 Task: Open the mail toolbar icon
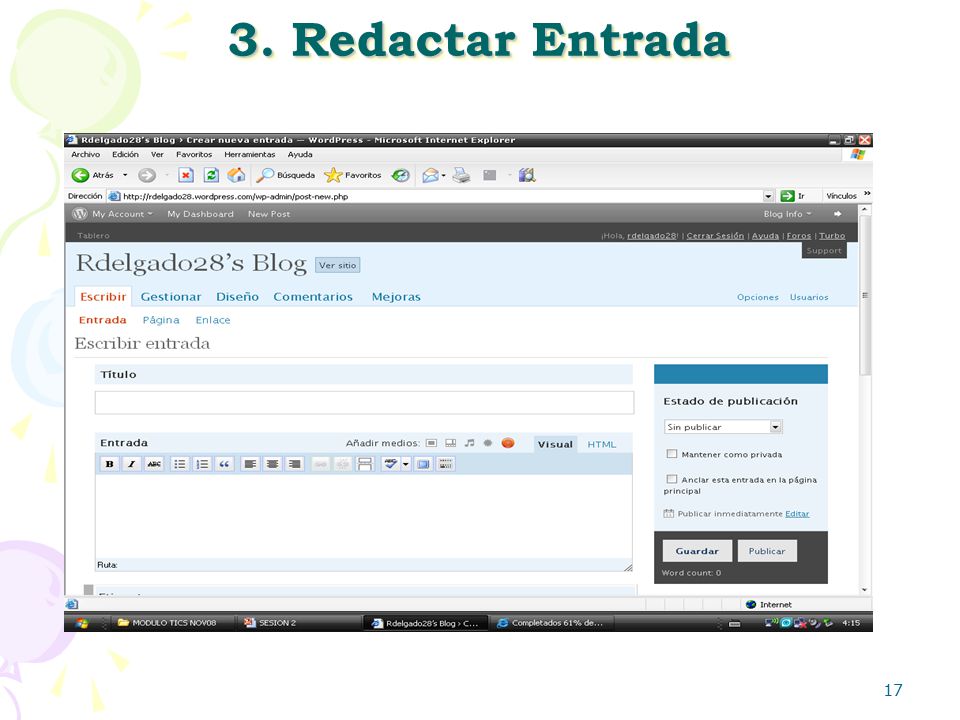click(x=431, y=176)
